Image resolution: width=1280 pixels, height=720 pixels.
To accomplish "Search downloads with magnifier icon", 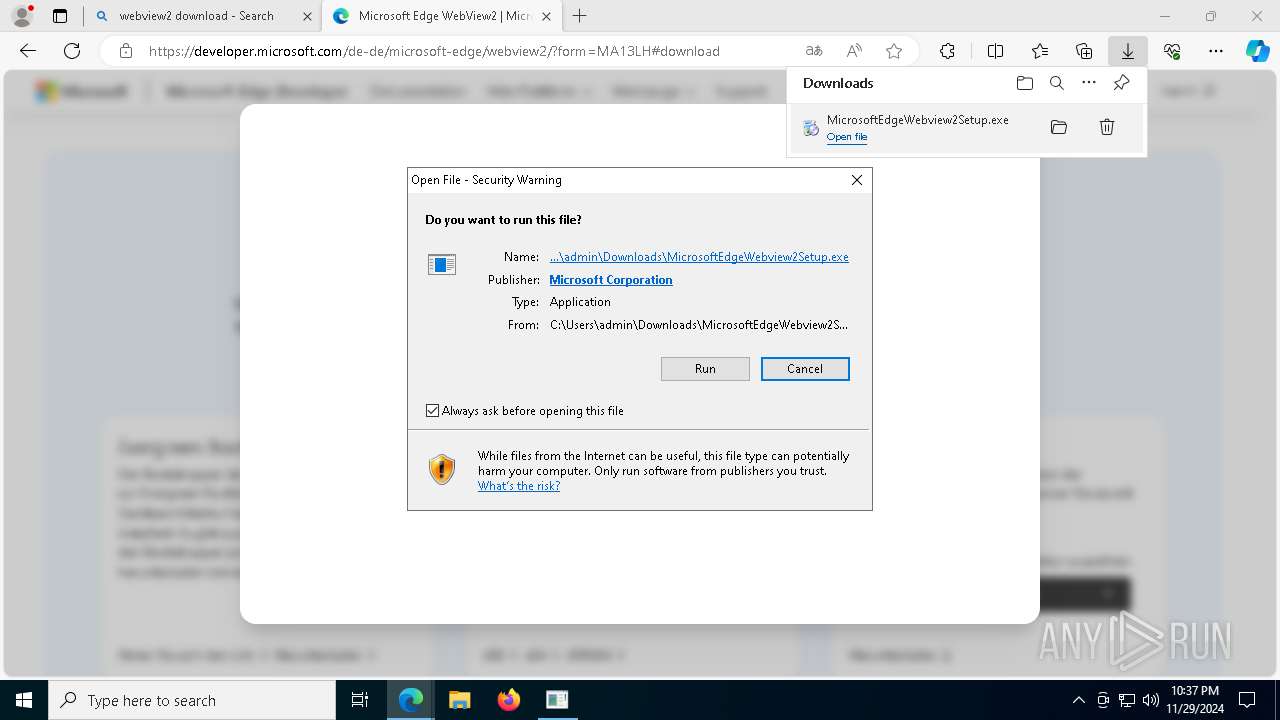I will coord(1057,83).
